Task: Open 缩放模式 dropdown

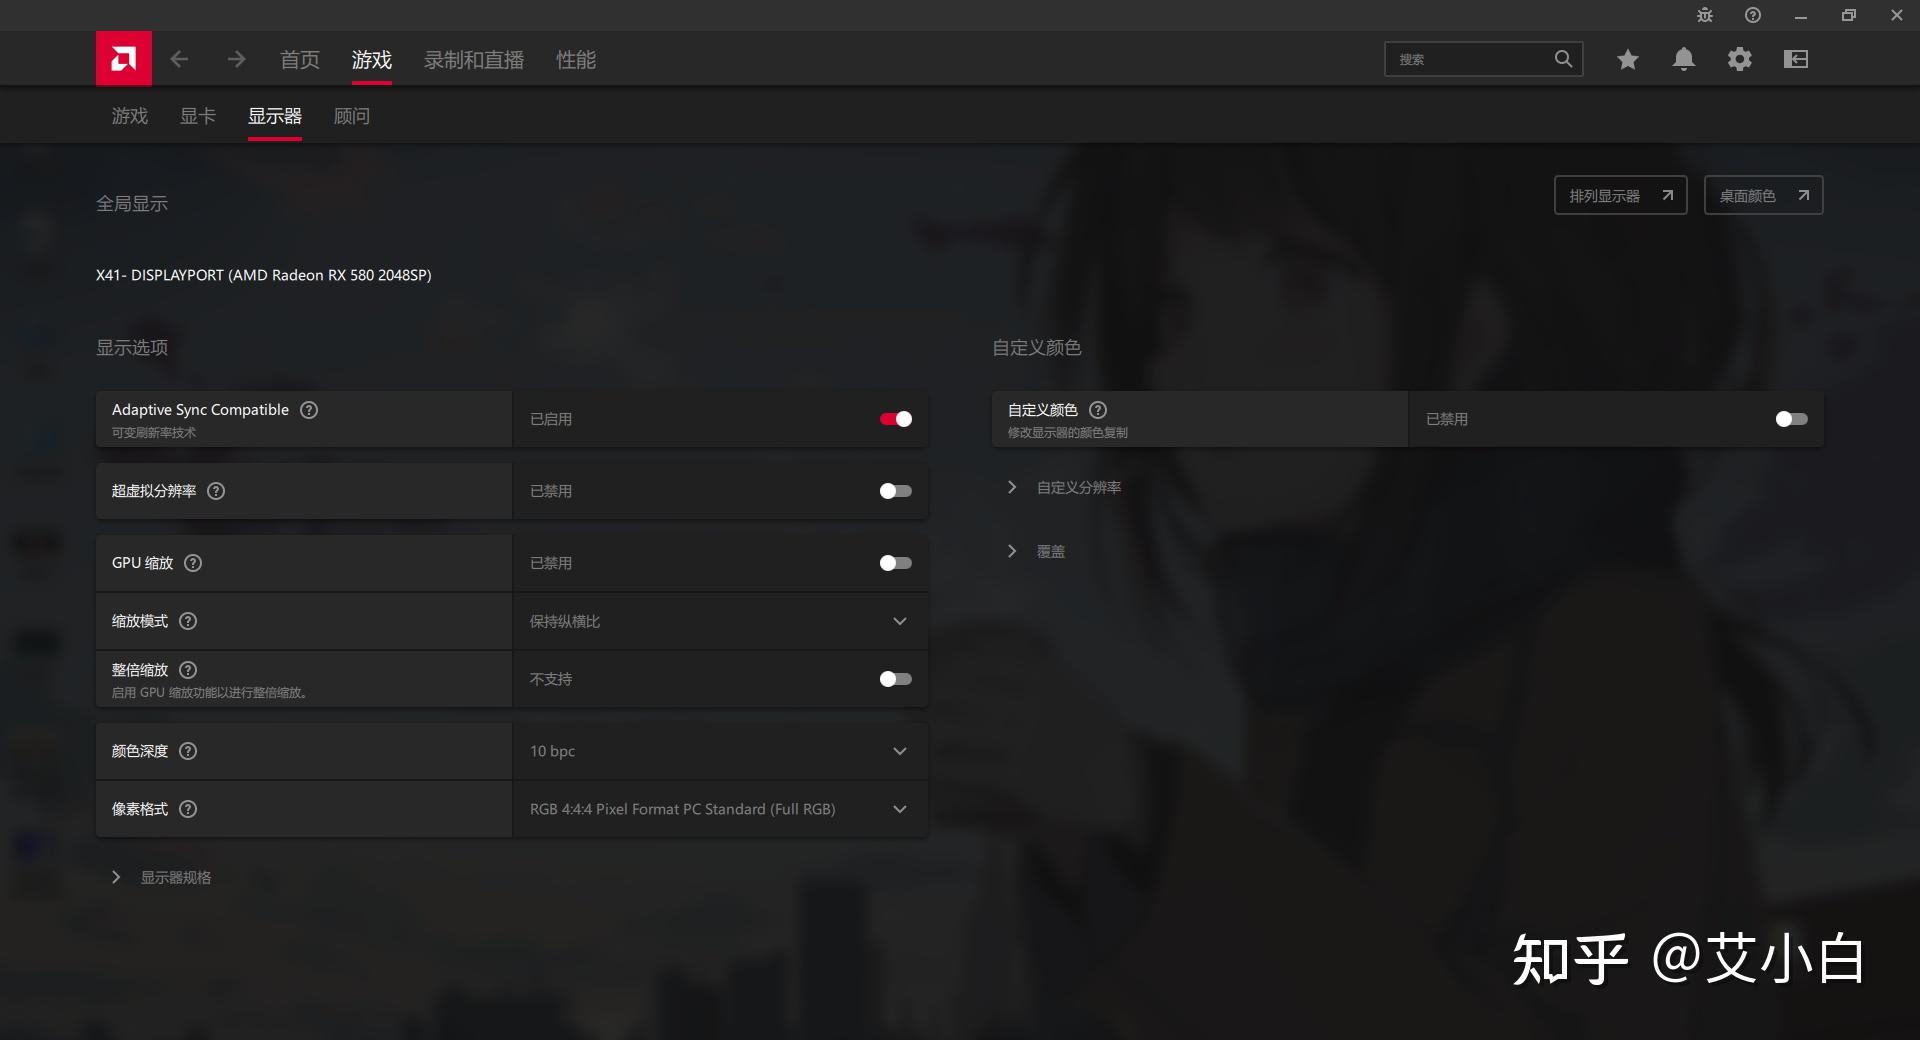Action: [720, 621]
